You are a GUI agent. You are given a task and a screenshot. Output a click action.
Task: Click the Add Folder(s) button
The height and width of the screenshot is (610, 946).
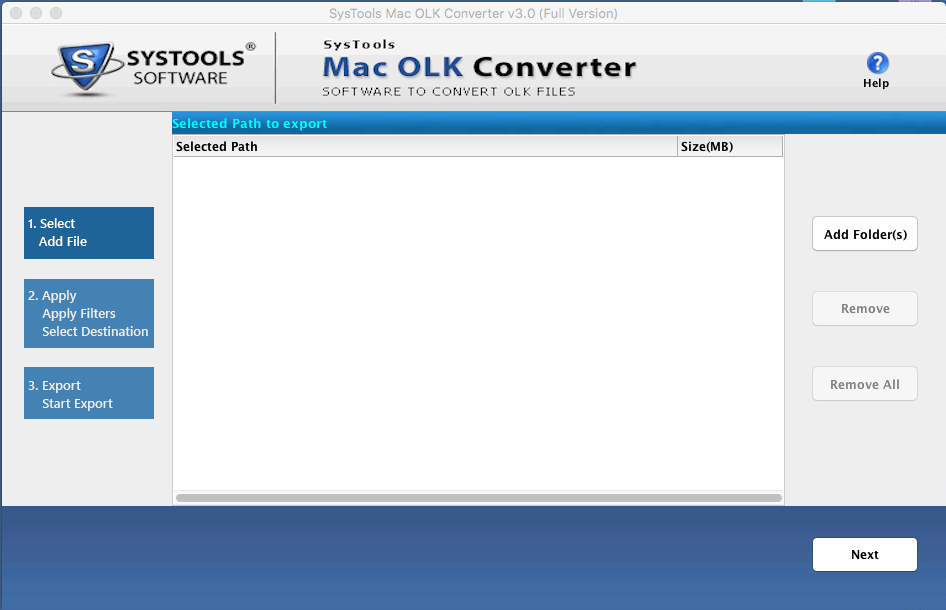(x=865, y=234)
